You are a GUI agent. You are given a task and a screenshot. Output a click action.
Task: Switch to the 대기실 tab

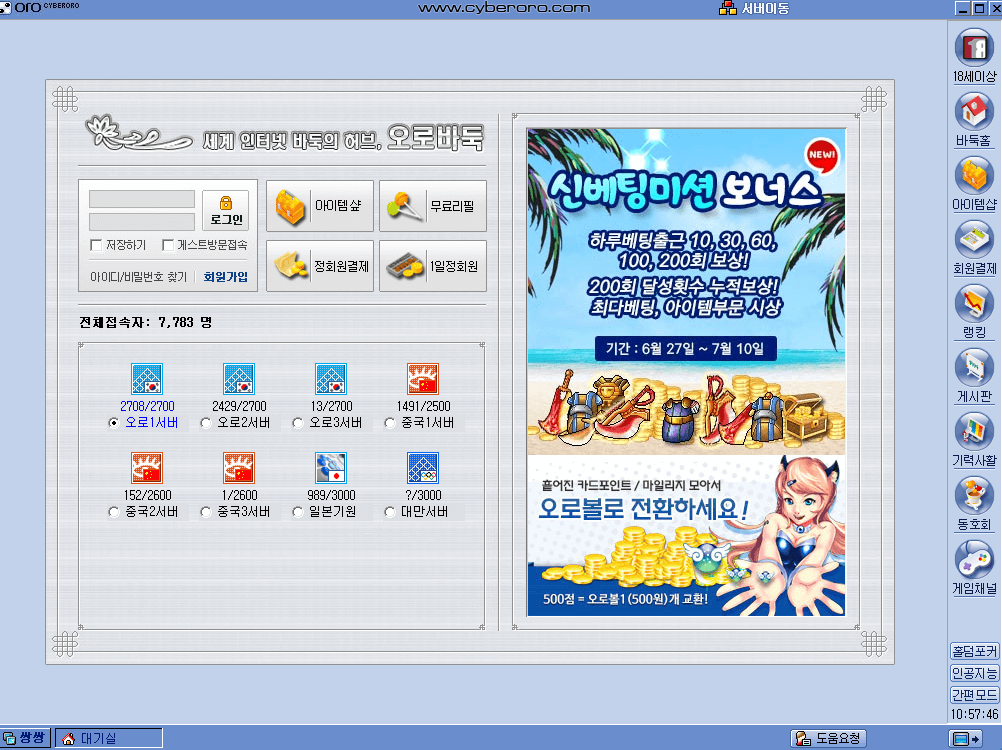[109, 738]
